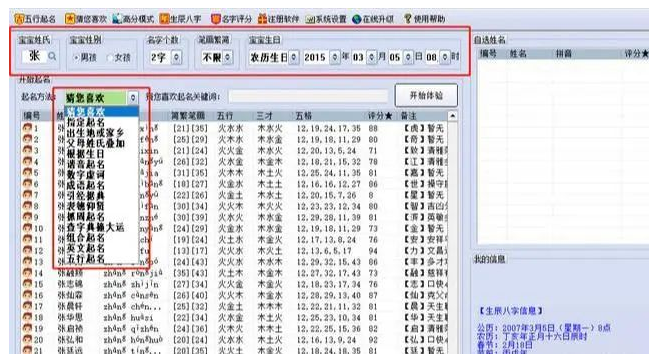The image size is (665, 363).
Task: Open the 生辰八字 toolbar icon
Action: [164, 19]
